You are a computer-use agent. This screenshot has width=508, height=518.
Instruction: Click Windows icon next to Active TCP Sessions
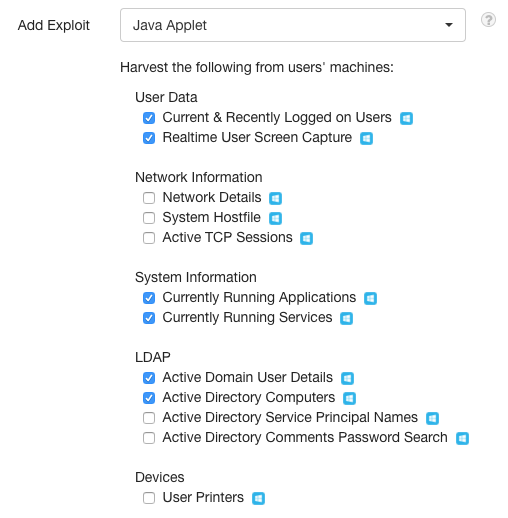[x=306, y=238]
